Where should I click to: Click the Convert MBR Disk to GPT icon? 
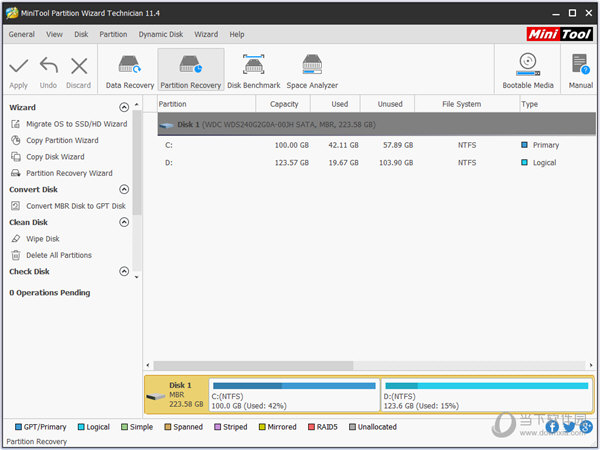(x=16, y=206)
